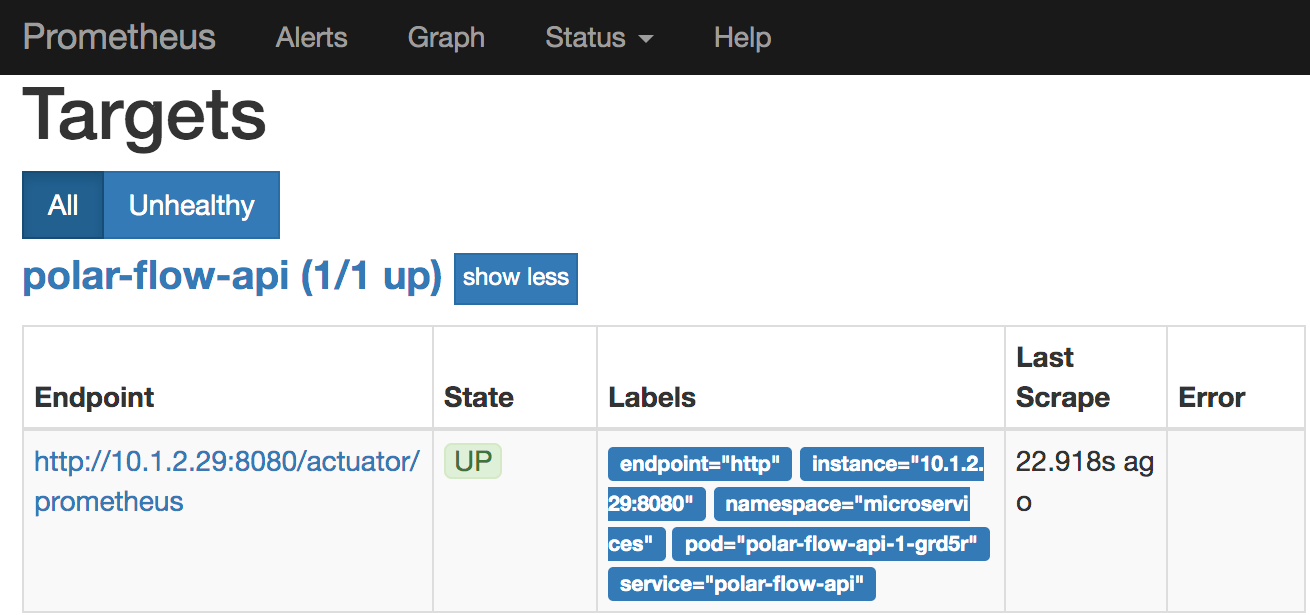This screenshot has width=1310, height=615.
Task: Open the Help page
Action: tap(742, 38)
